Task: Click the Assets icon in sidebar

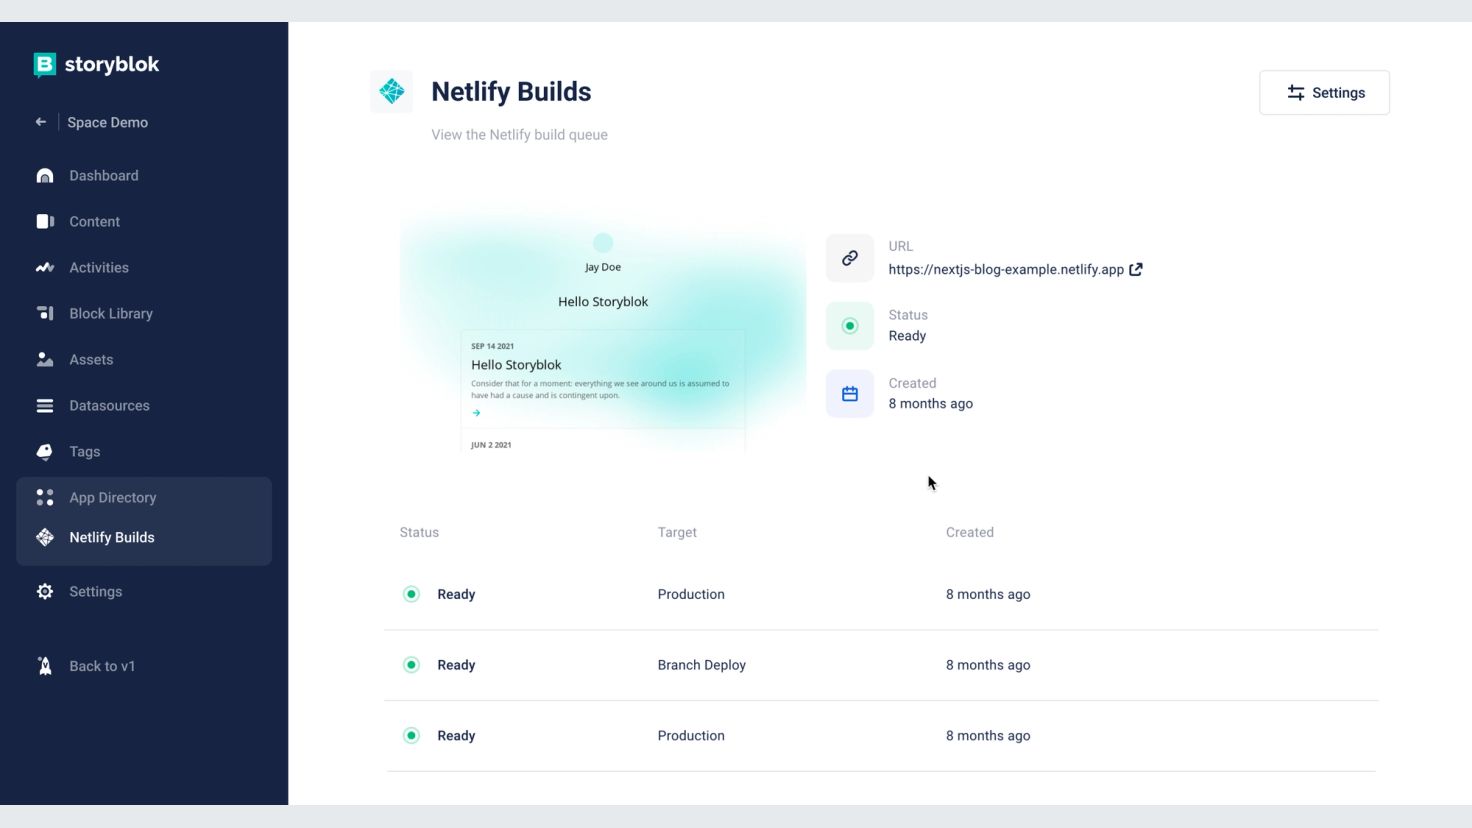Action: pos(45,360)
